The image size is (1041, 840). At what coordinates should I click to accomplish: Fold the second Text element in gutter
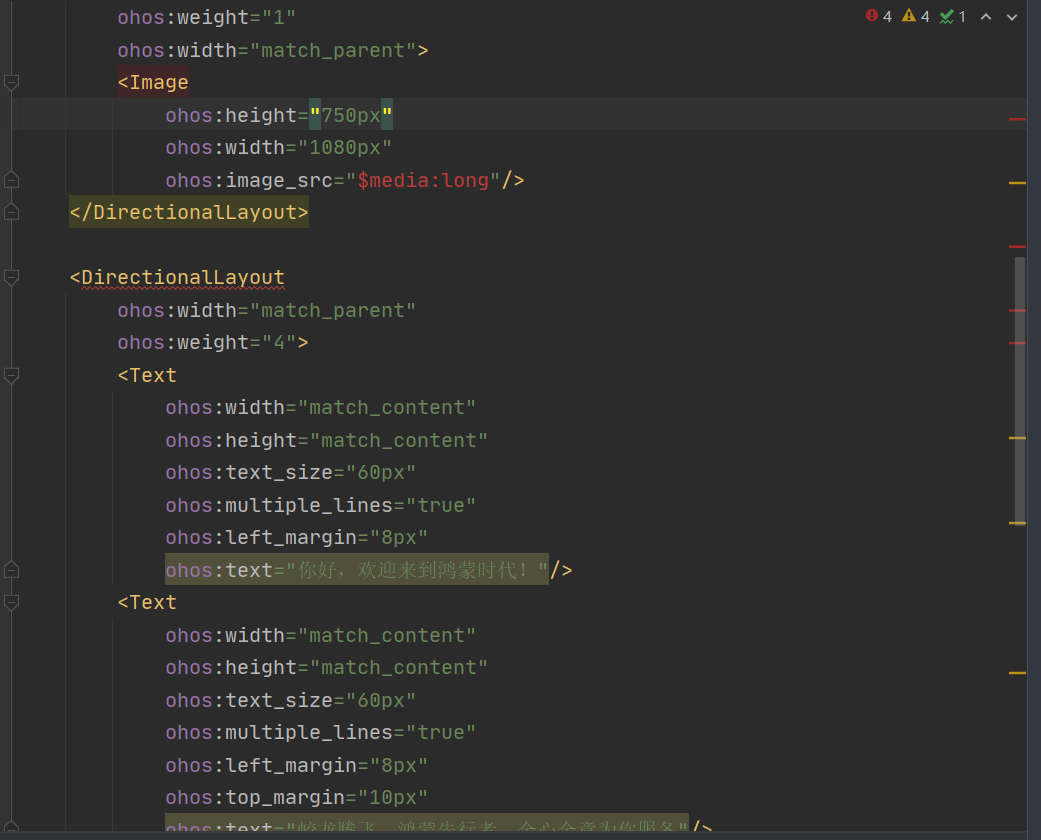tap(11, 603)
